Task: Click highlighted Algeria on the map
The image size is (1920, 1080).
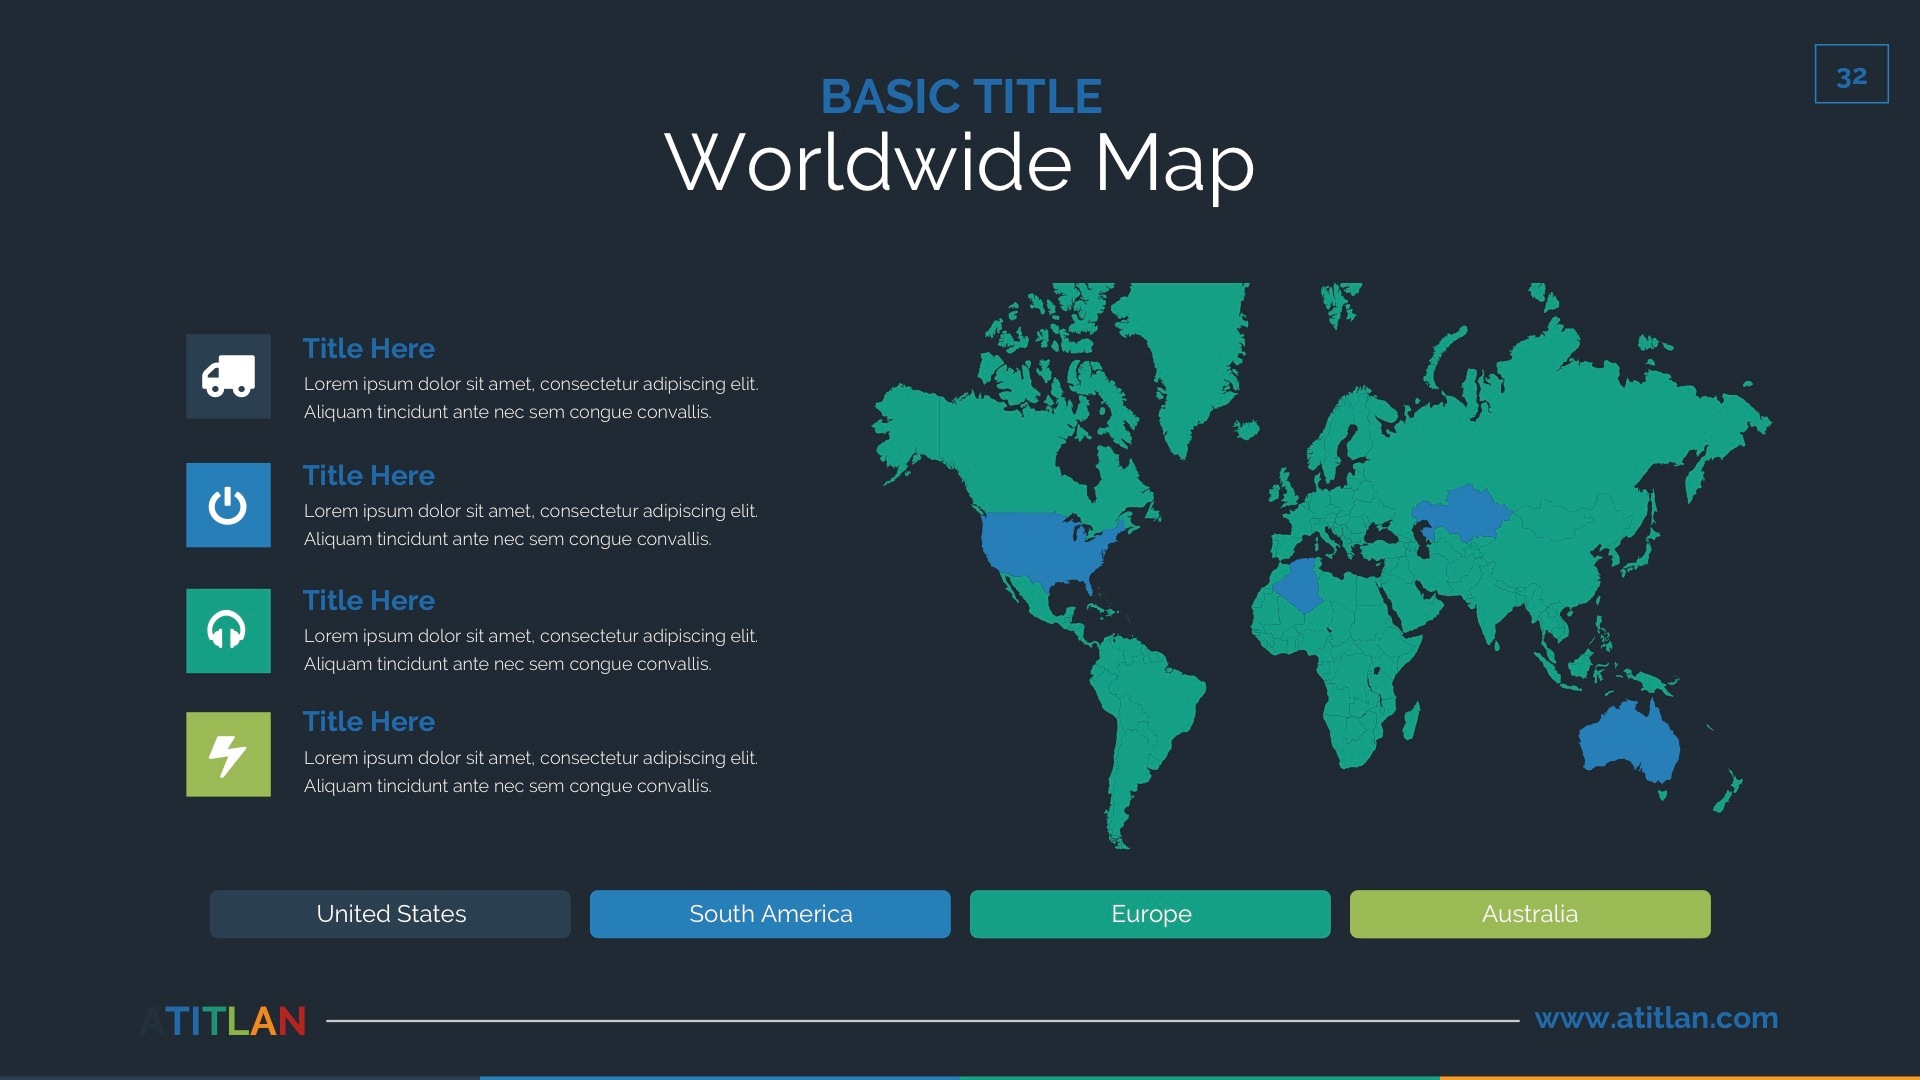Action: pos(1302,585)
